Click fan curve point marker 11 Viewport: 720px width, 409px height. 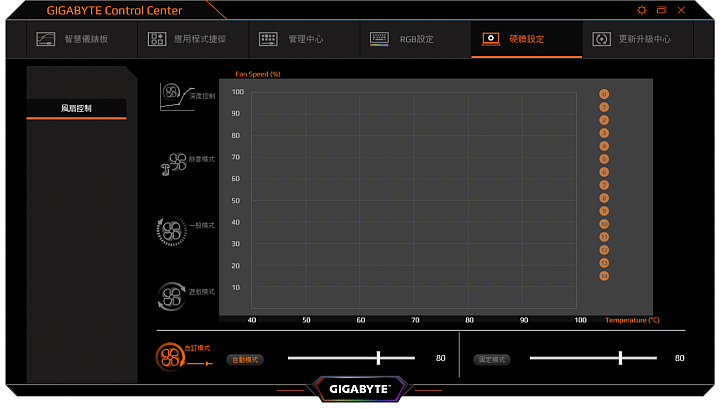[x=604, y=237]
